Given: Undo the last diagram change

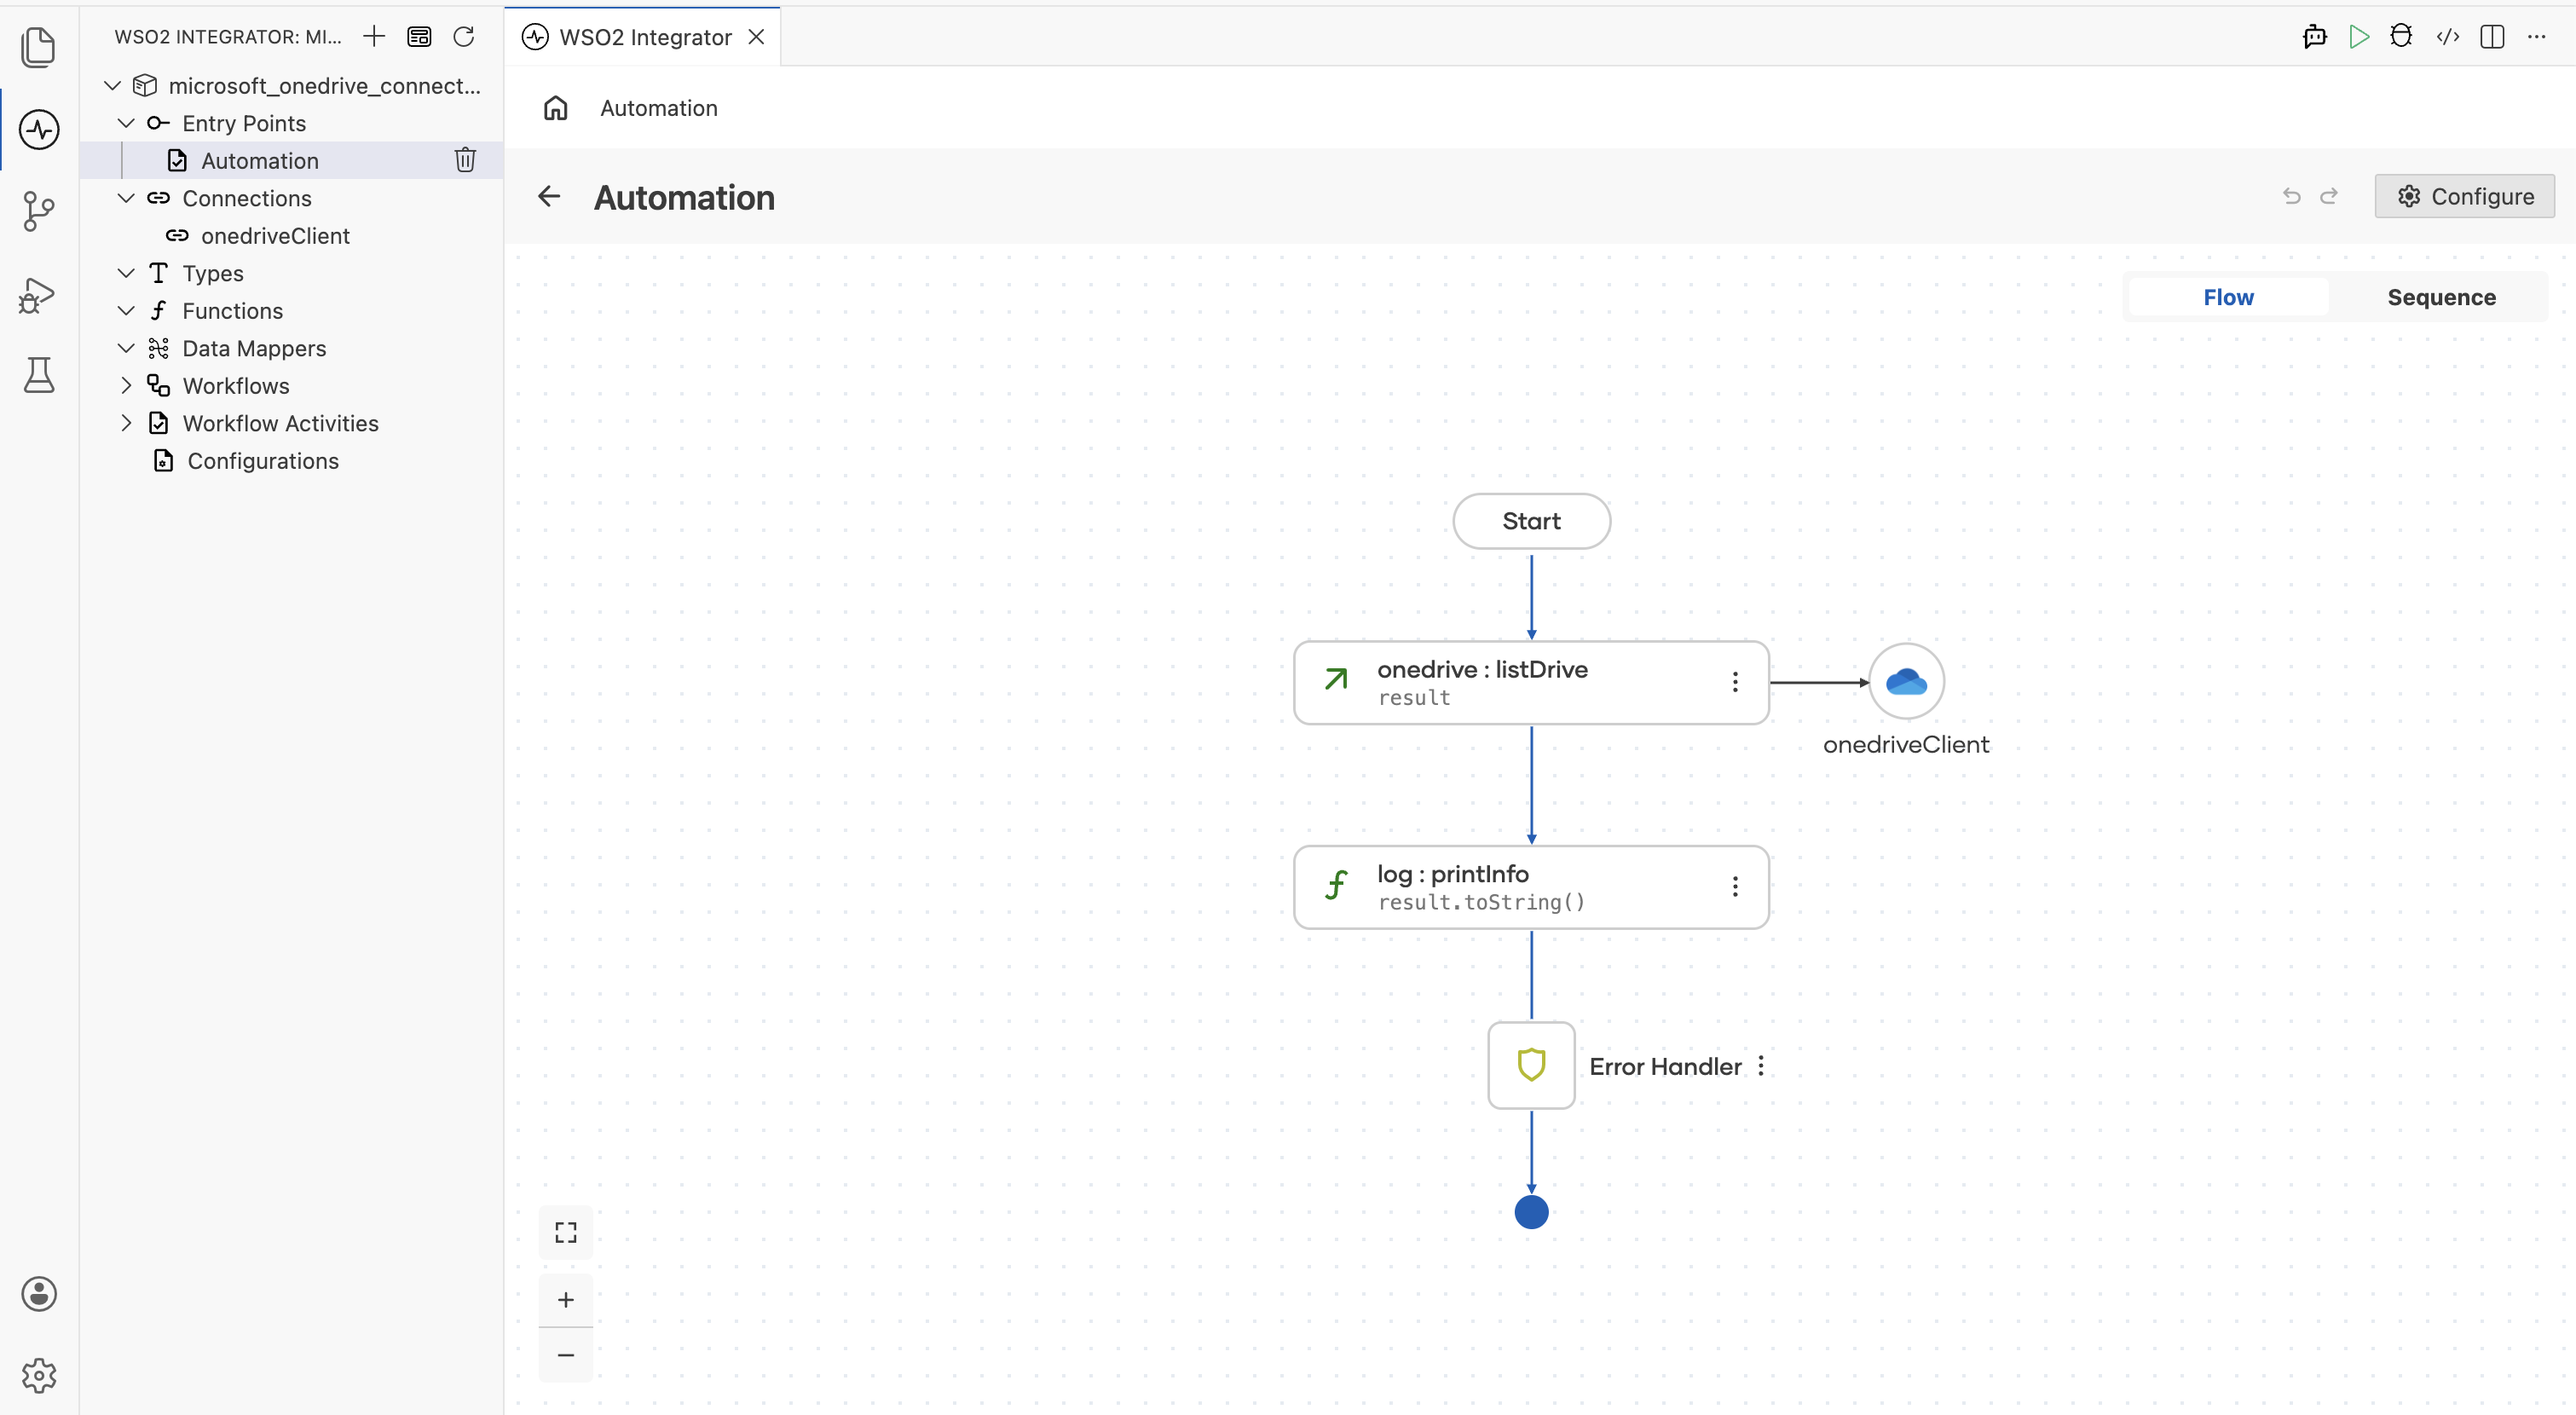Looking at the screenshot, I should point(2291,196).
